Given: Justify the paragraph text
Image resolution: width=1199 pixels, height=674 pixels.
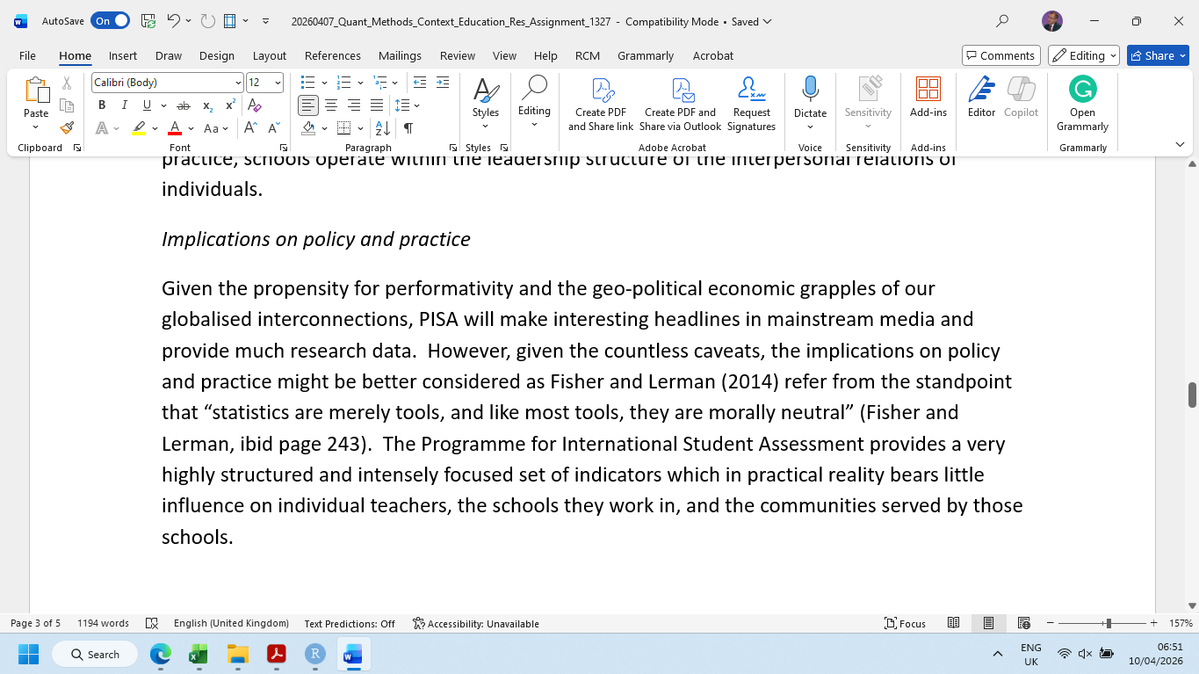Looking at the screenshot, I should coord(376,106).
